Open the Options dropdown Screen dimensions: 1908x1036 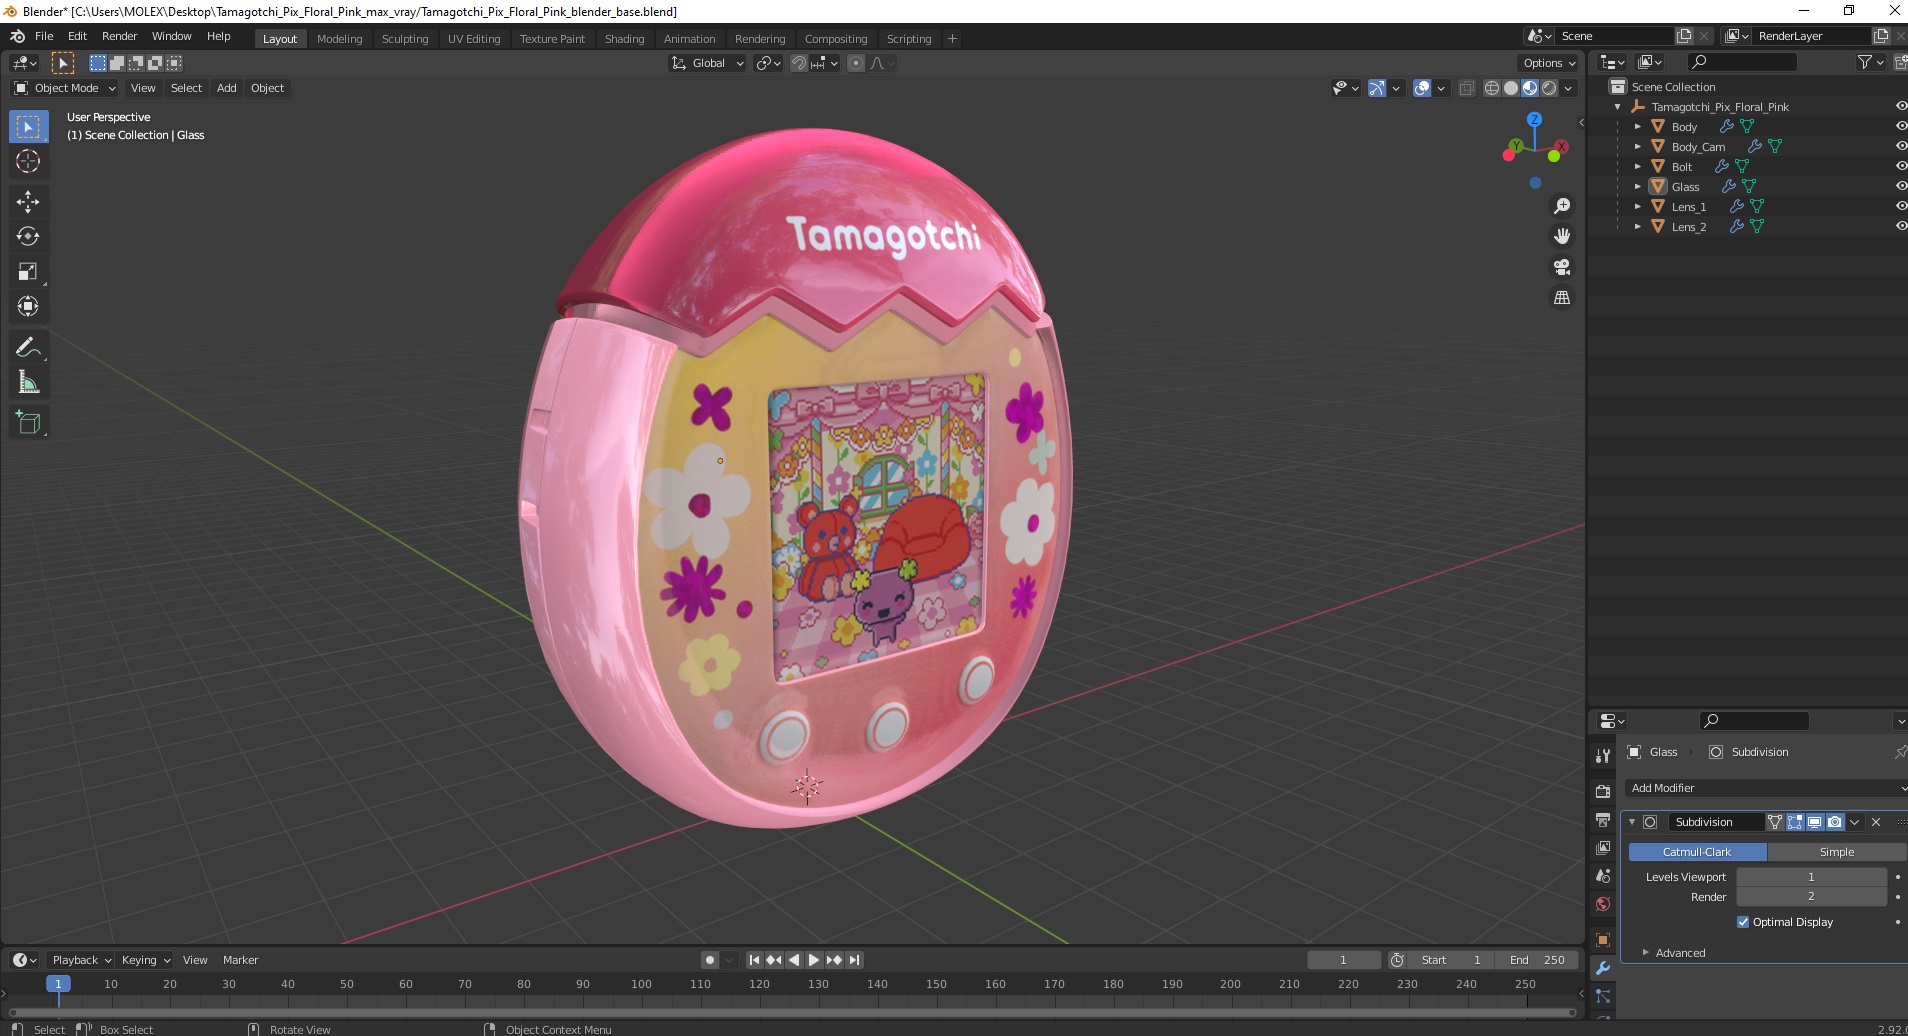pyautogui.click(x=1549, y=63)
